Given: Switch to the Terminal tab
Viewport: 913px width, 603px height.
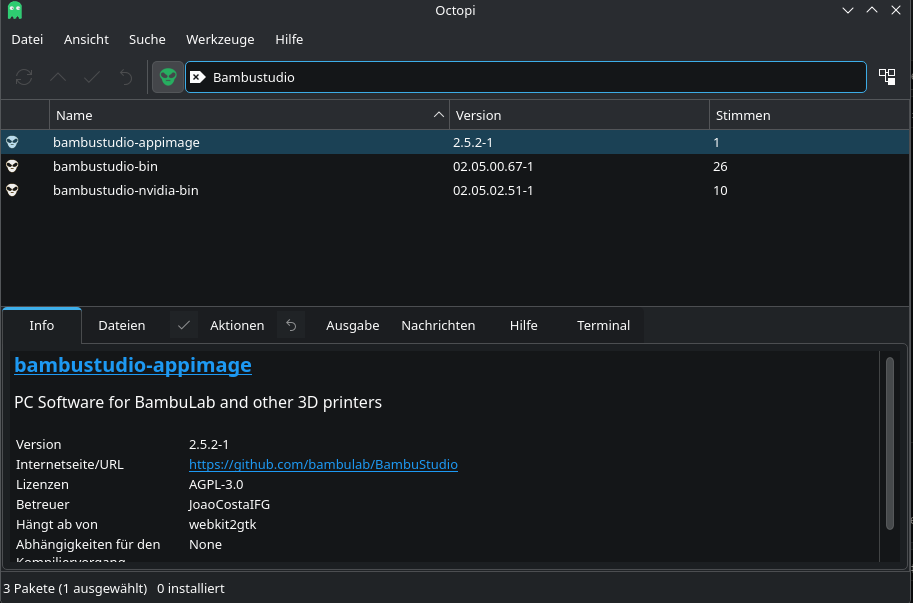Looking at the screenshot, I should coord(603,325).
